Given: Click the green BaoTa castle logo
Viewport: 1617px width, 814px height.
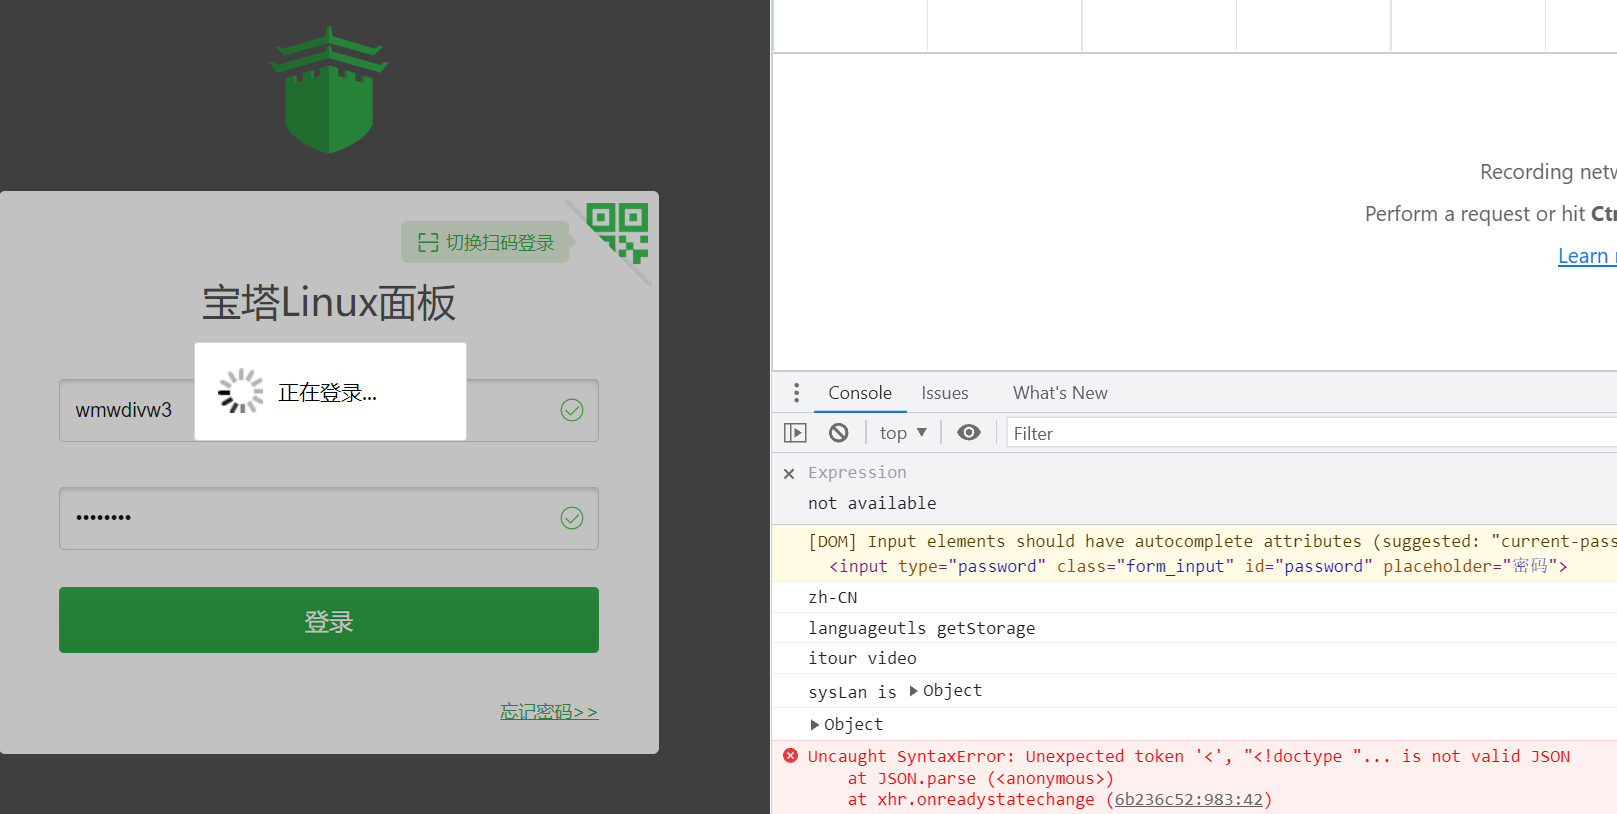Looking at the screenshot, I should 329,90.
